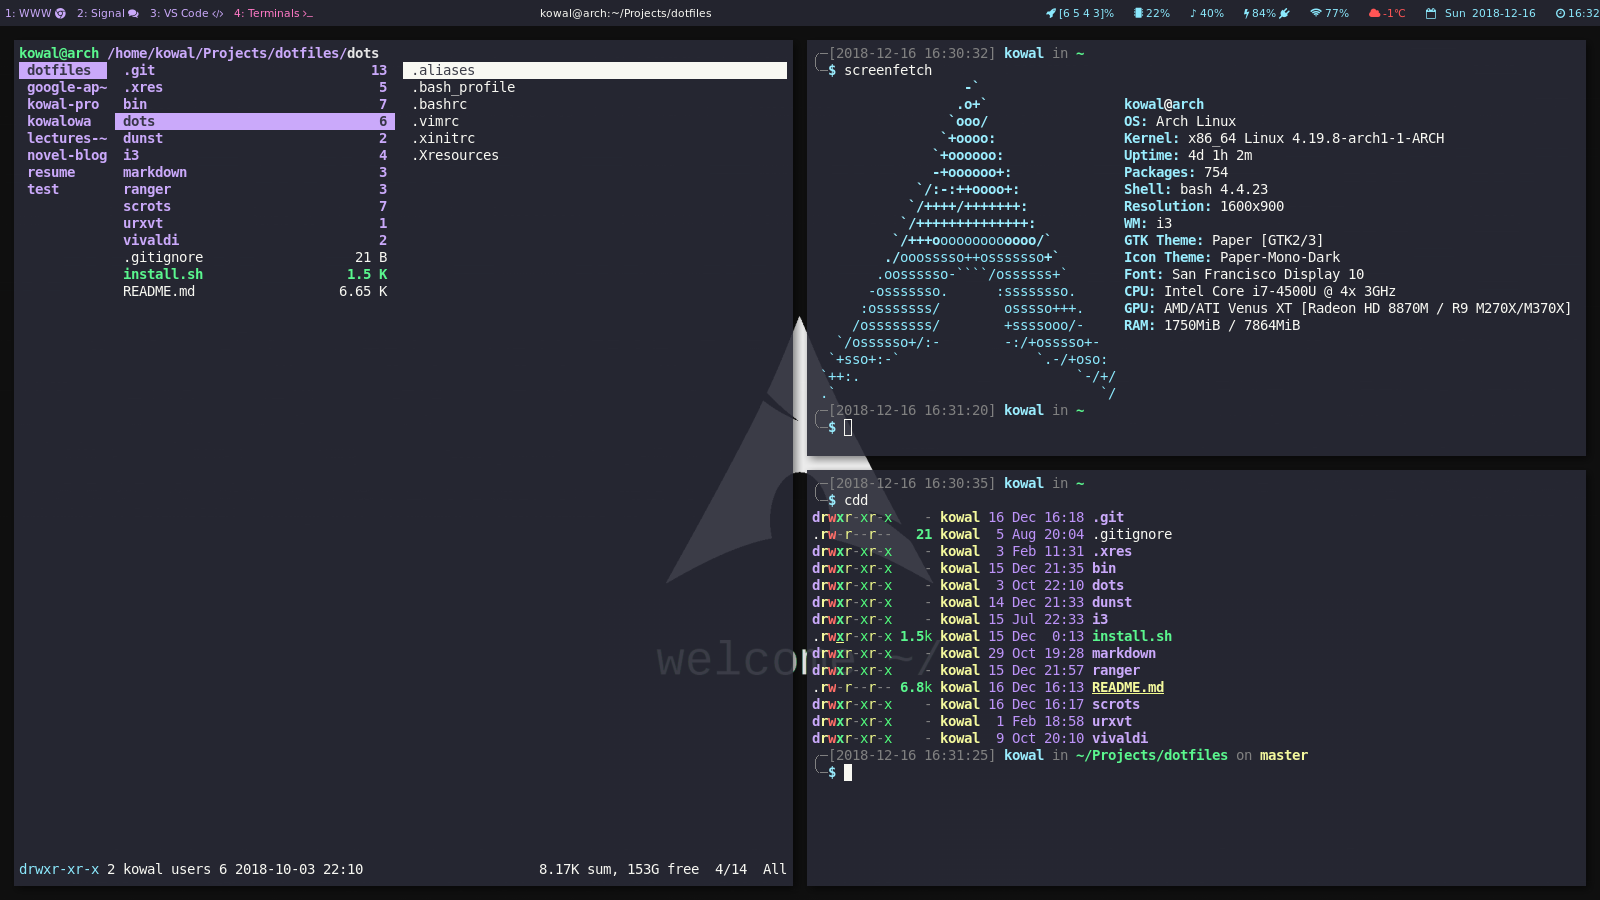Click 'OS: Arch Linux' line in screenfetch
Image resolution: width=1600 pixels, height=900 pixels.
1180,121
